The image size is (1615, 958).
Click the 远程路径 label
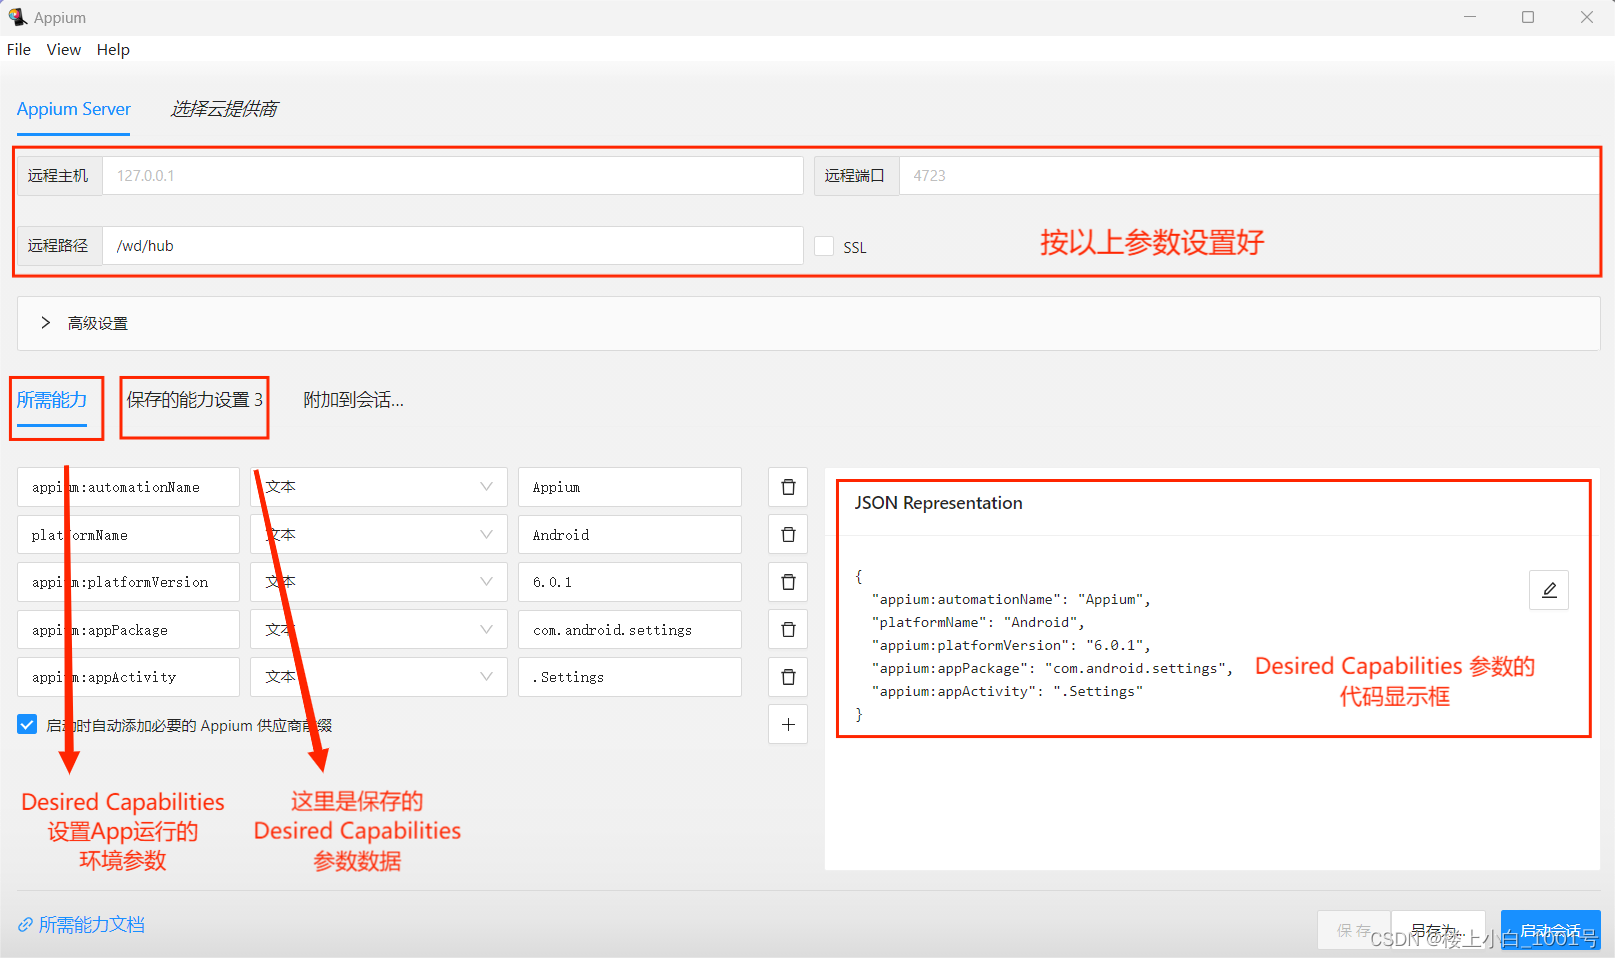click(59, 245)
